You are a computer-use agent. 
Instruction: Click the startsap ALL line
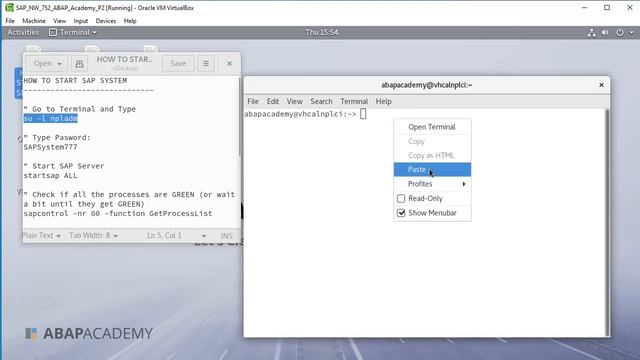click(50, 176)
